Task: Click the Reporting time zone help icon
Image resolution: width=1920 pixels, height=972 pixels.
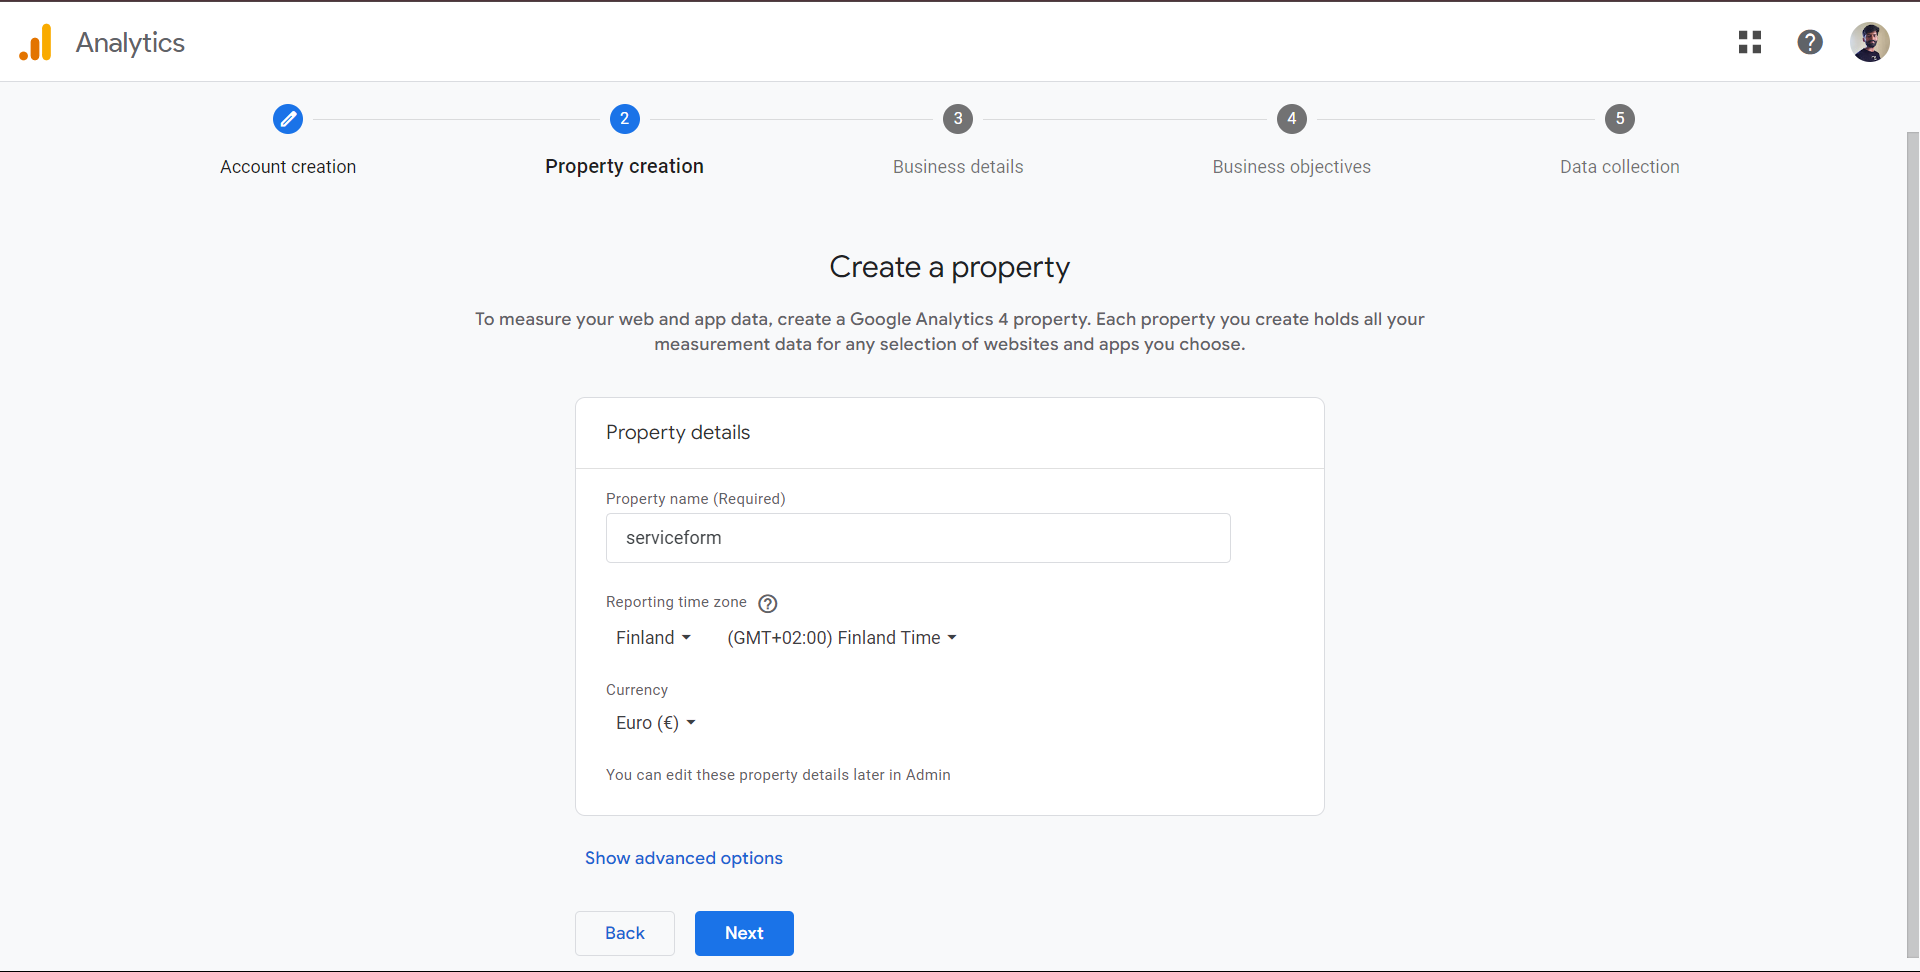Action: 768,603
